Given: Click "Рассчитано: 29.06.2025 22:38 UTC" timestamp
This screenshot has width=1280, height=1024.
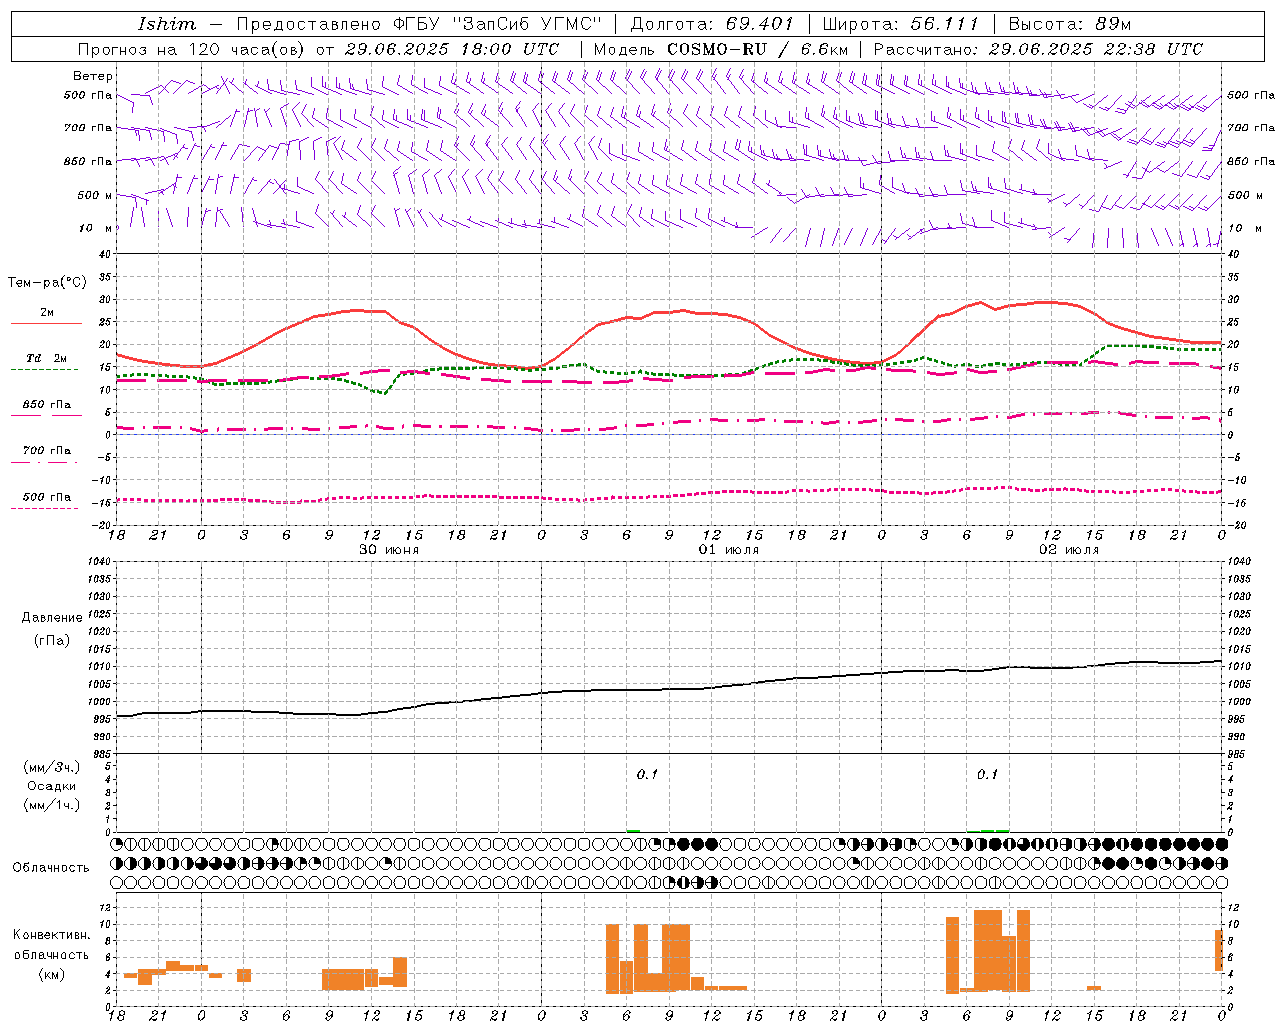Looking at the screenshot, I should pyautogui.click(x=1039, y=49).
